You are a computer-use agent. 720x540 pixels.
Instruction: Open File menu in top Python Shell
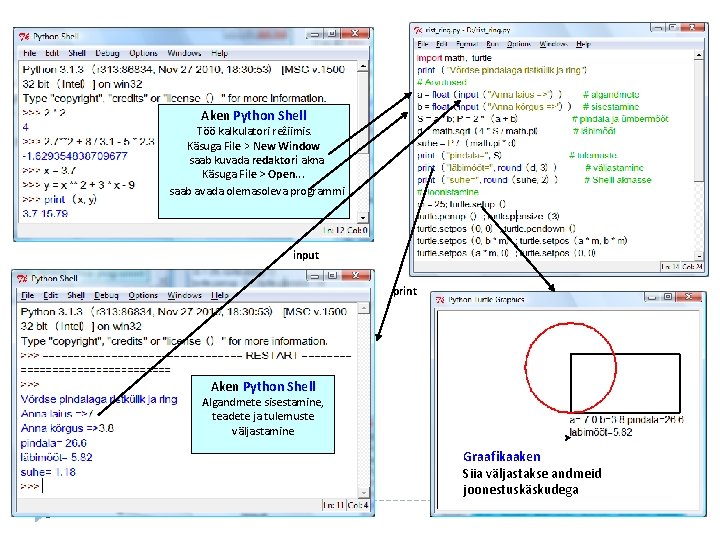(x=30, y=53)
